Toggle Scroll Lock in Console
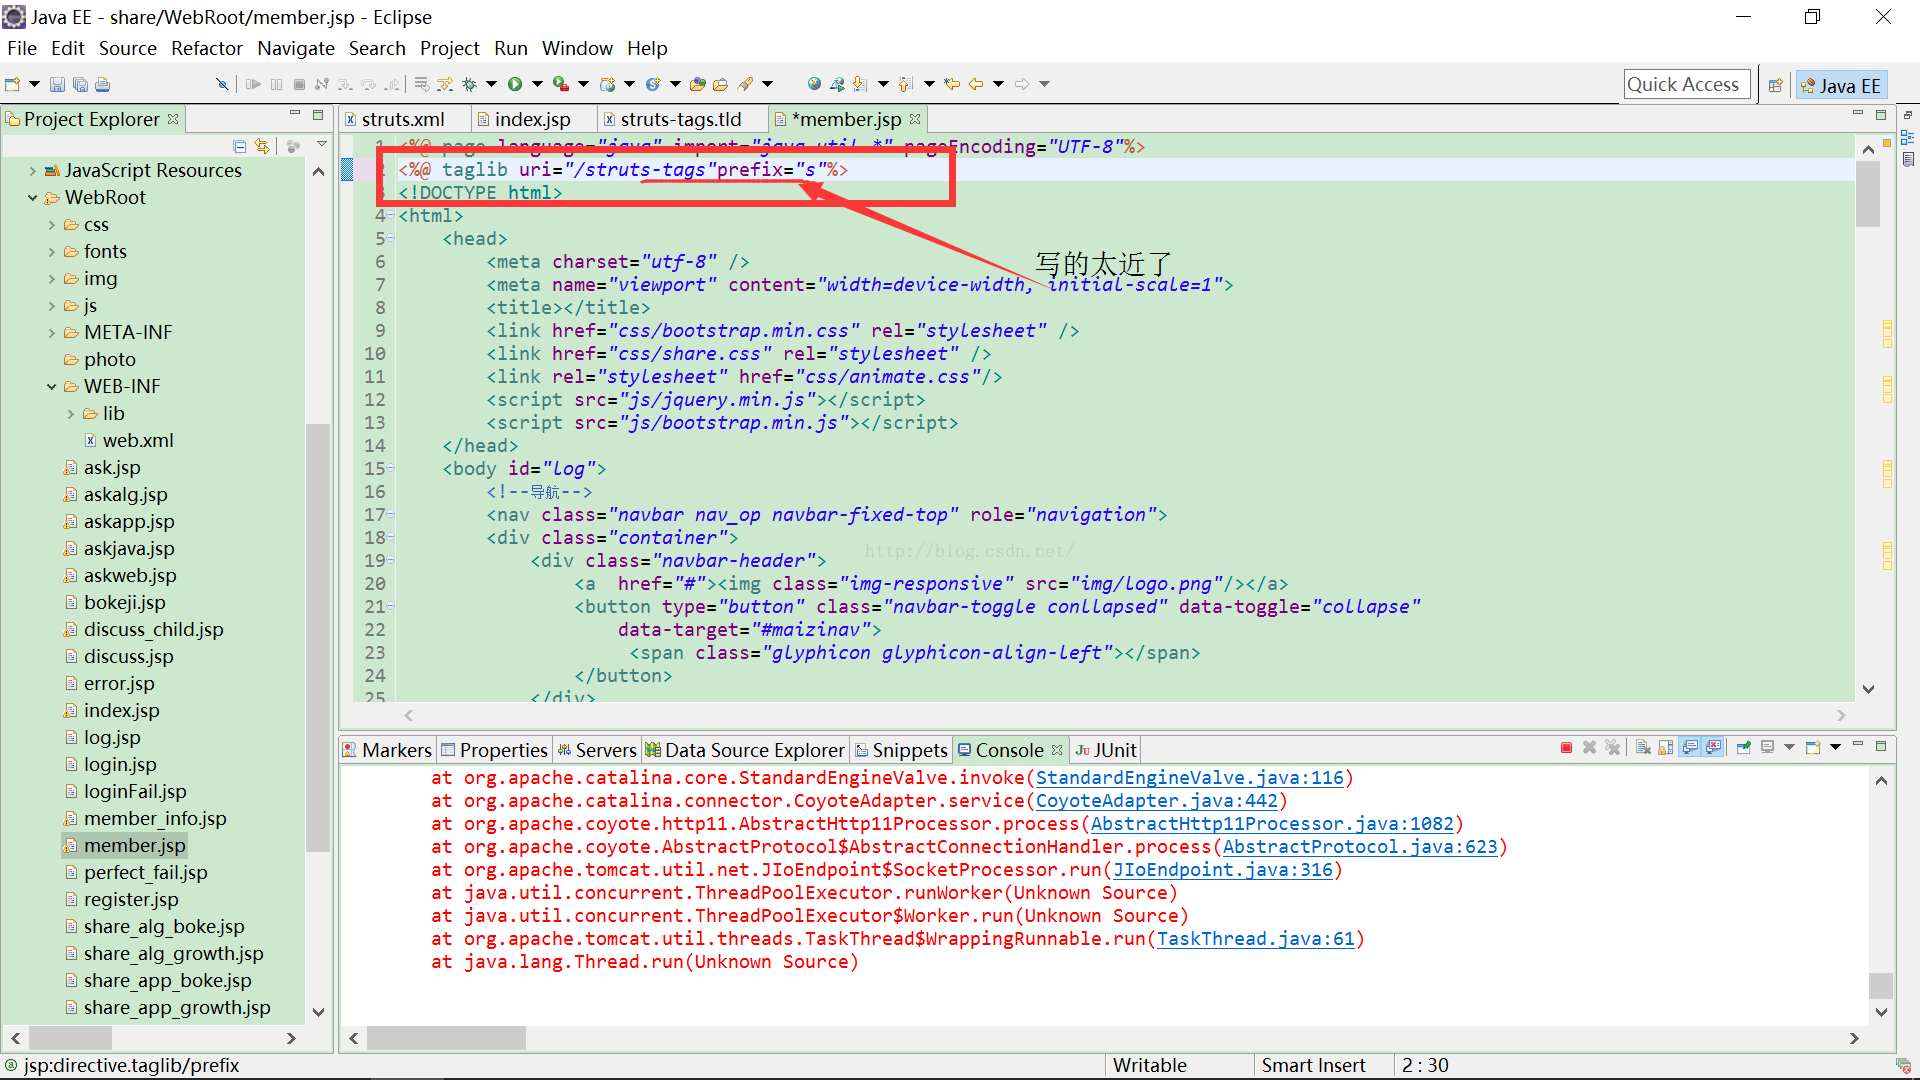Screen dimensions: 1920x1080 (1666, 747)
